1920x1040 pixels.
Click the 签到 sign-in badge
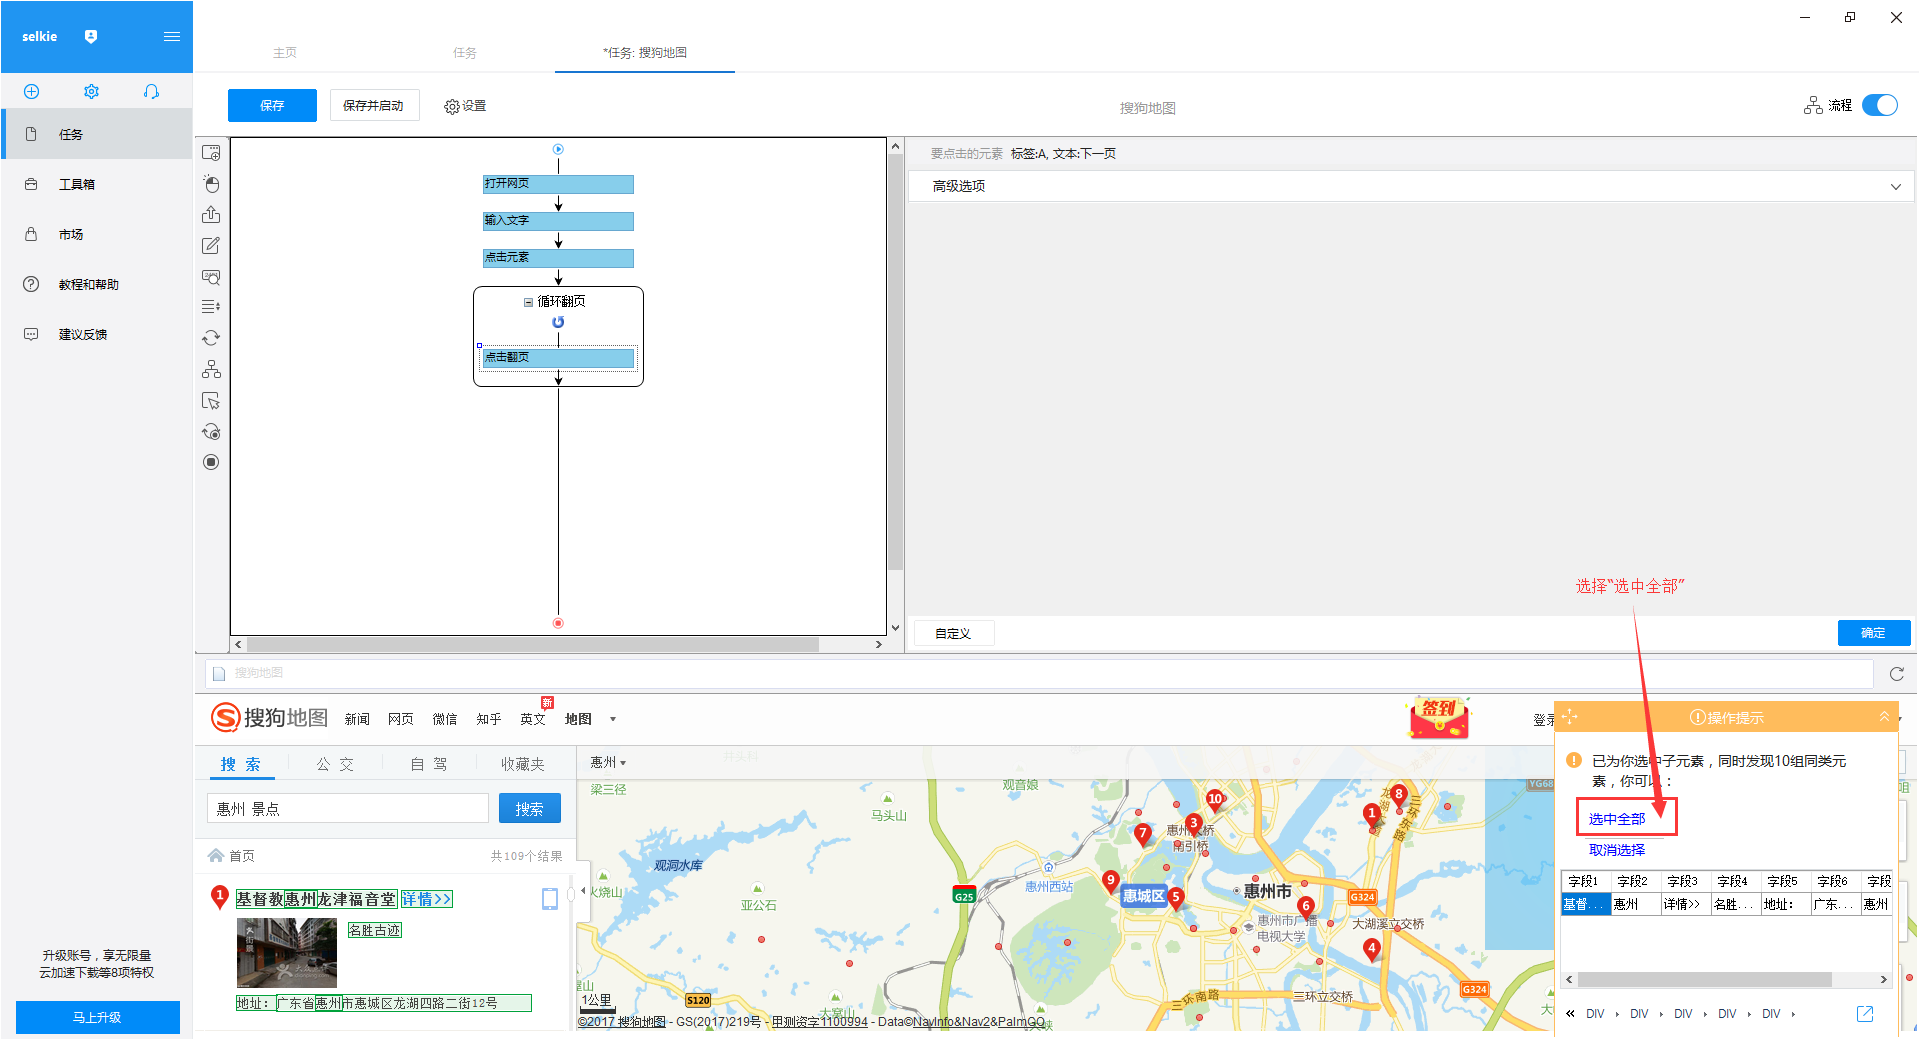click(x=1439, y=717)
